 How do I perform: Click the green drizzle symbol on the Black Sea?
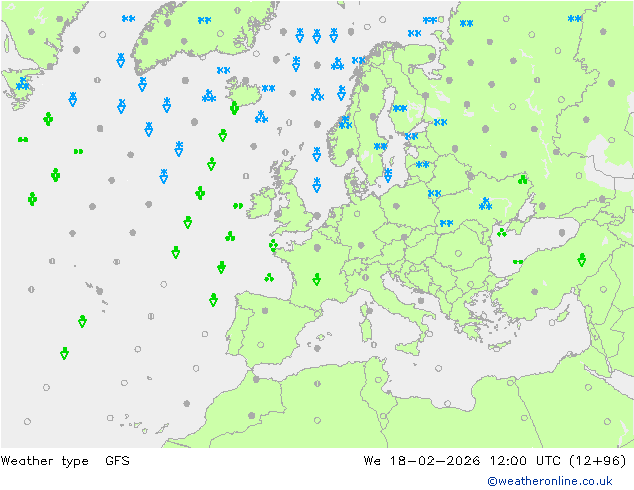pos(518,262)
